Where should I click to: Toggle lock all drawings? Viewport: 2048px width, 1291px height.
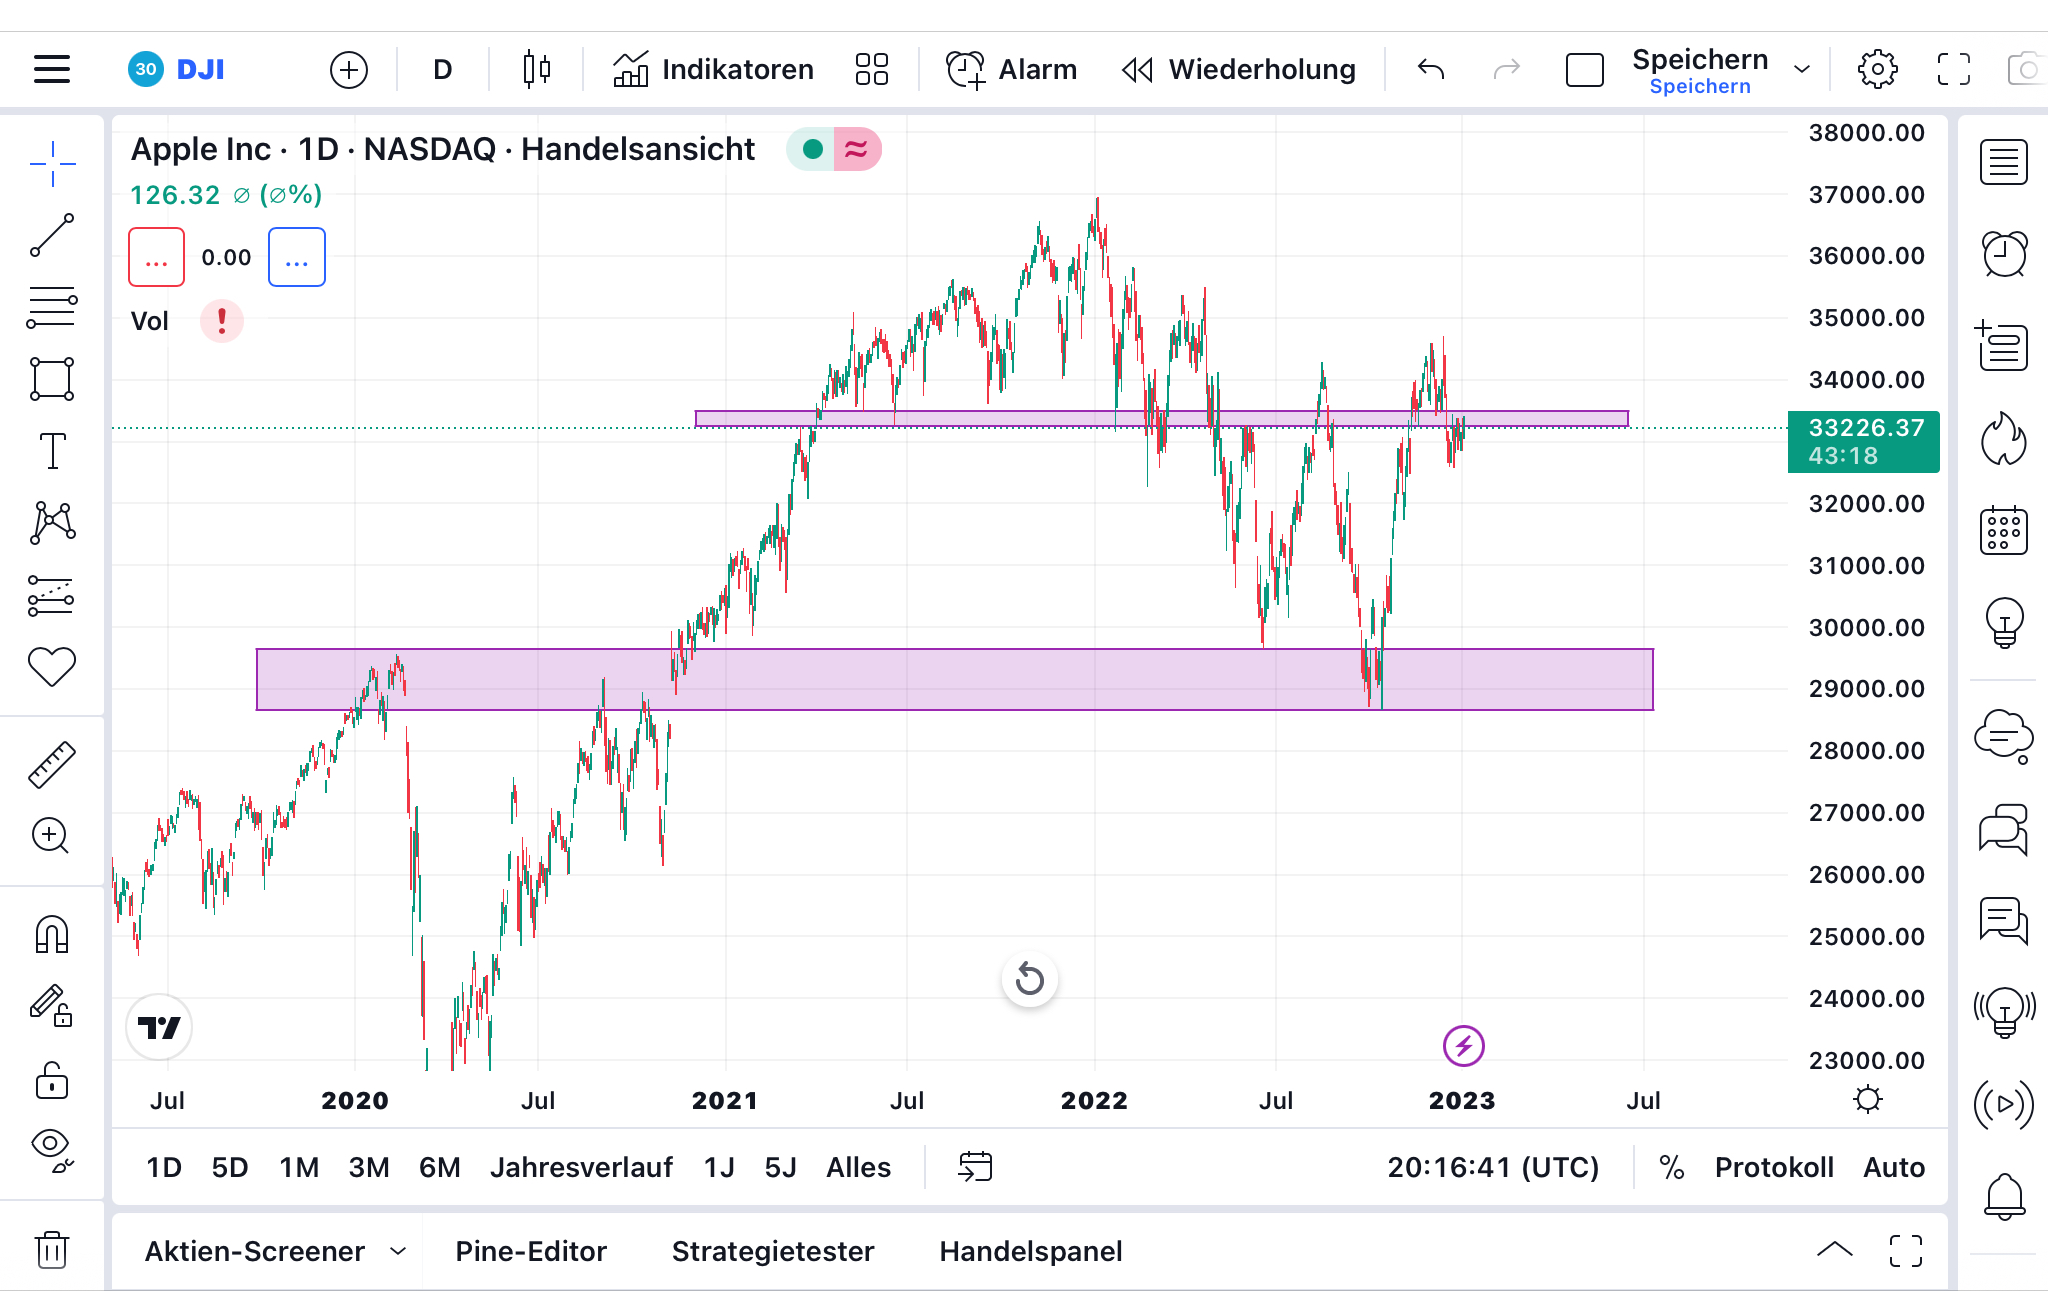pyautogui.click(x=52, y=1081)
